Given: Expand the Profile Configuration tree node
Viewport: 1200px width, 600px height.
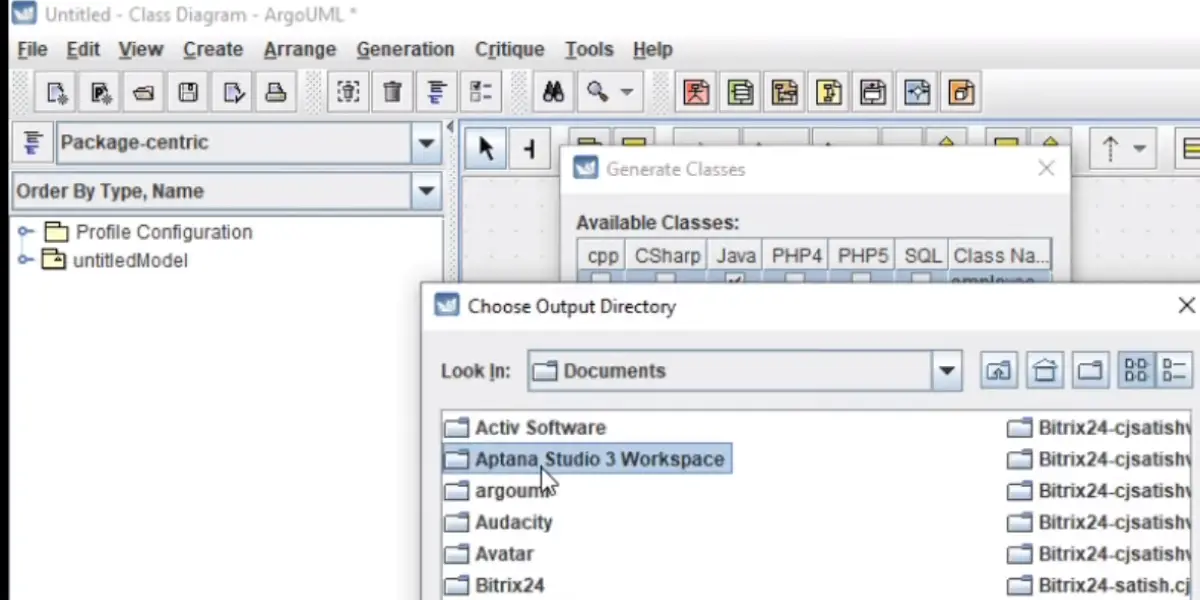Looking at the screenshot, I should 26,232.
